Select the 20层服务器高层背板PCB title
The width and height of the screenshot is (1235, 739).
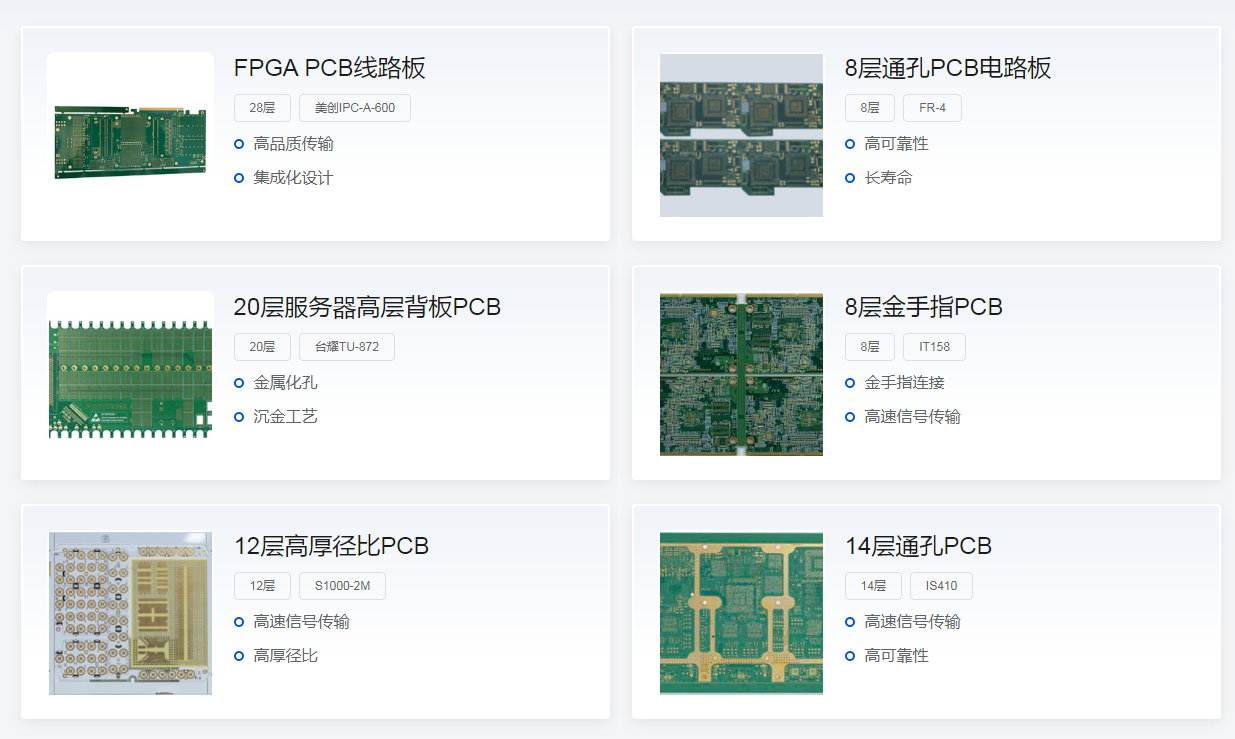point(367,307)
